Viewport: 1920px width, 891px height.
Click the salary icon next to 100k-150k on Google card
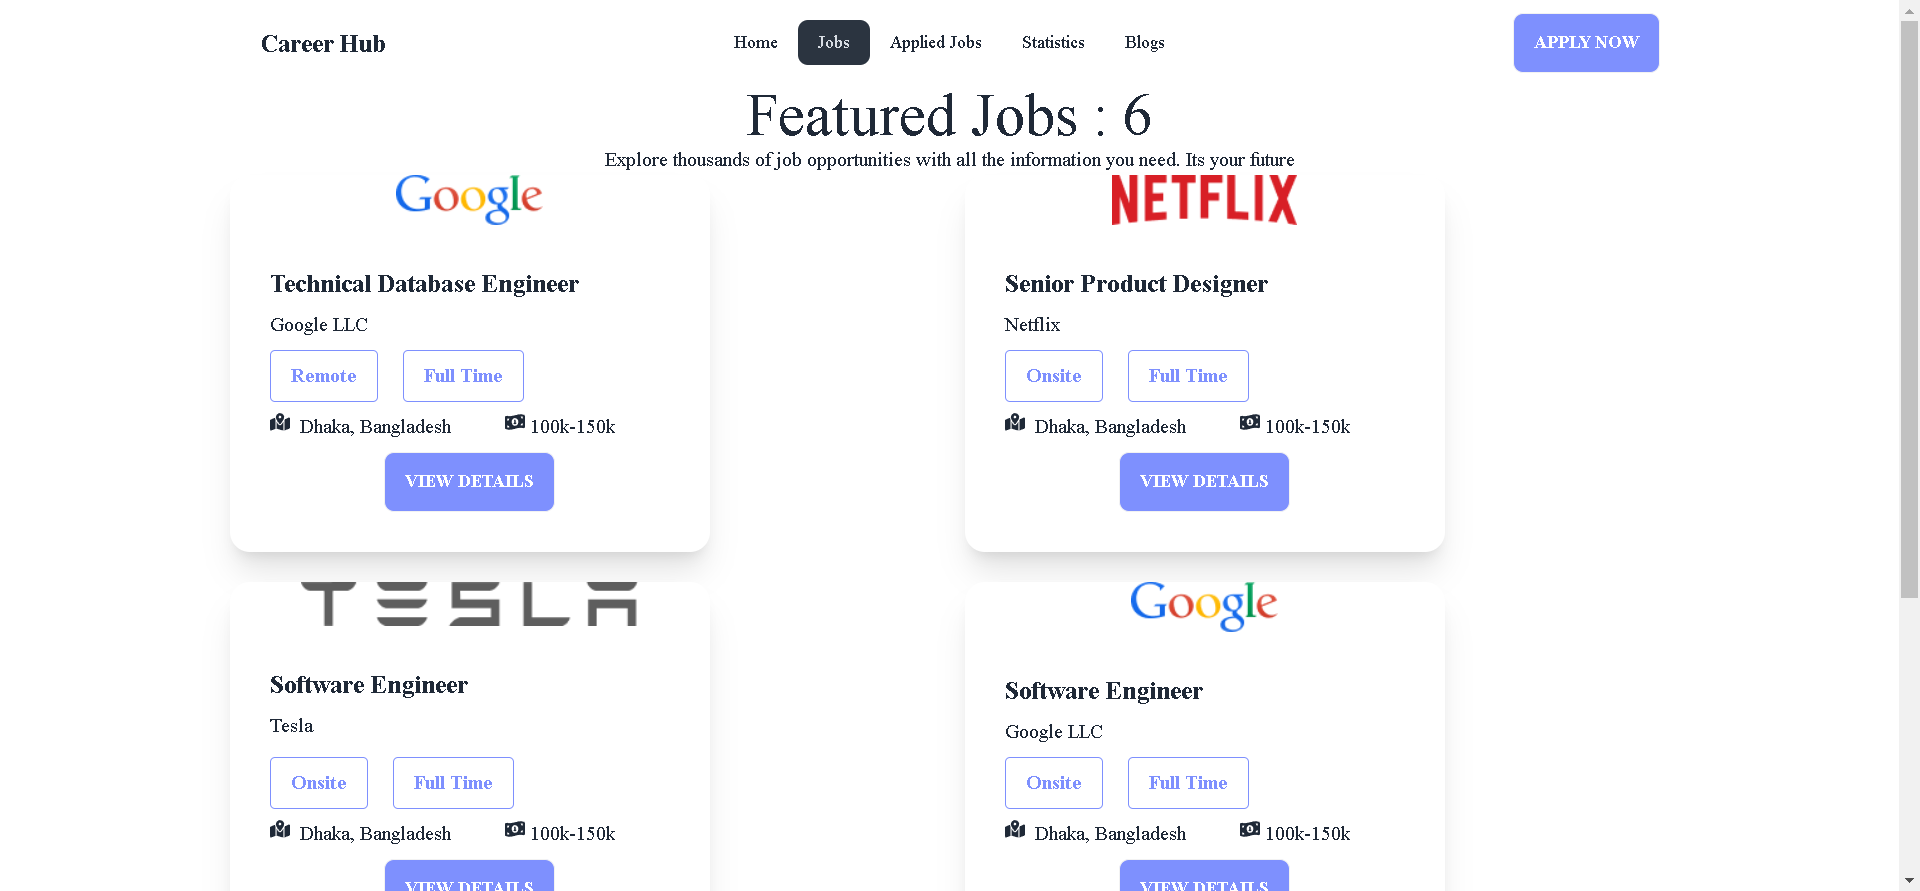pos(514,422)
